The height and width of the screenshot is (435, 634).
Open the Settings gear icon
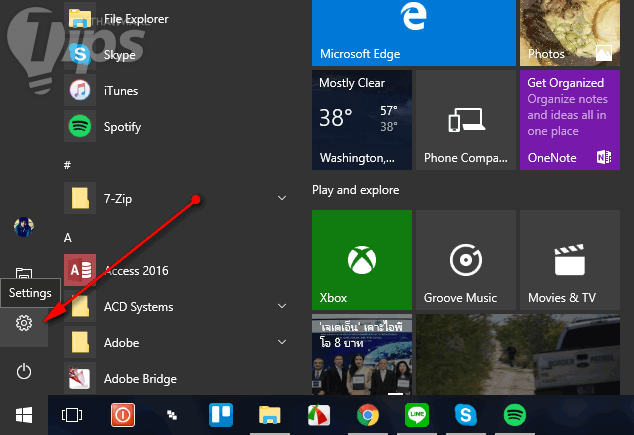click(24, 323)
